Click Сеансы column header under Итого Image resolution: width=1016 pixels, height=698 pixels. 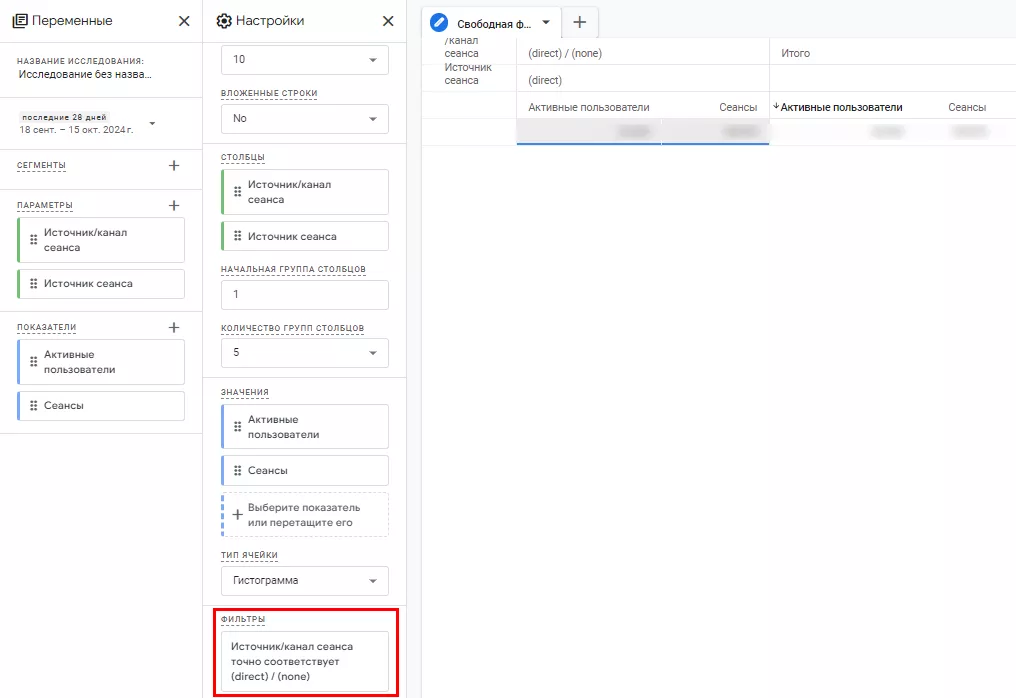[x=967, y=108]
